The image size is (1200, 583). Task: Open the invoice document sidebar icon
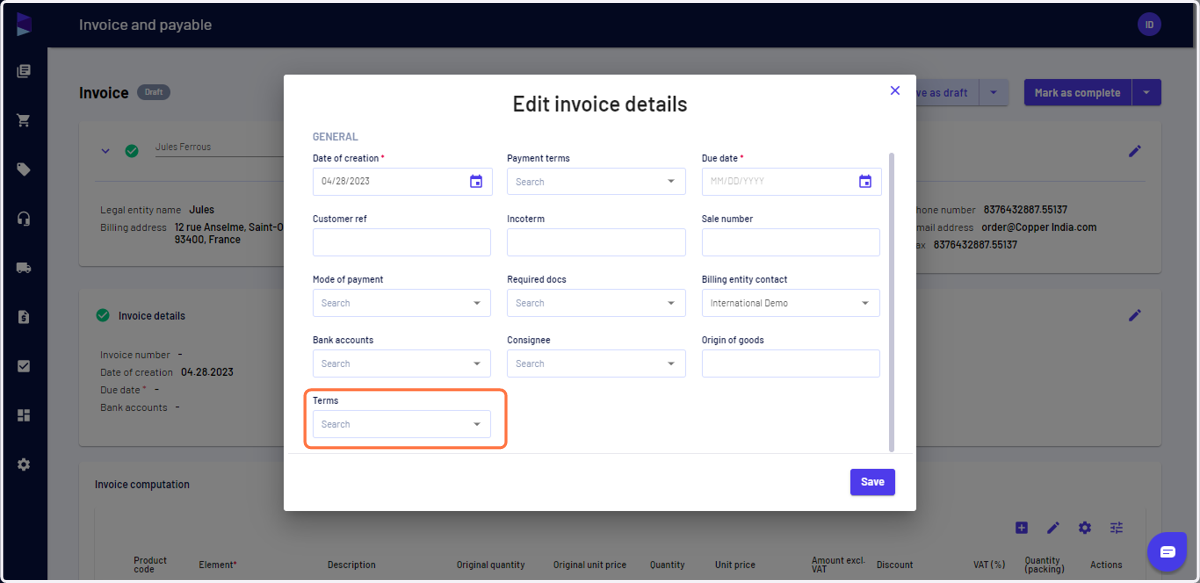pos(24,317)
